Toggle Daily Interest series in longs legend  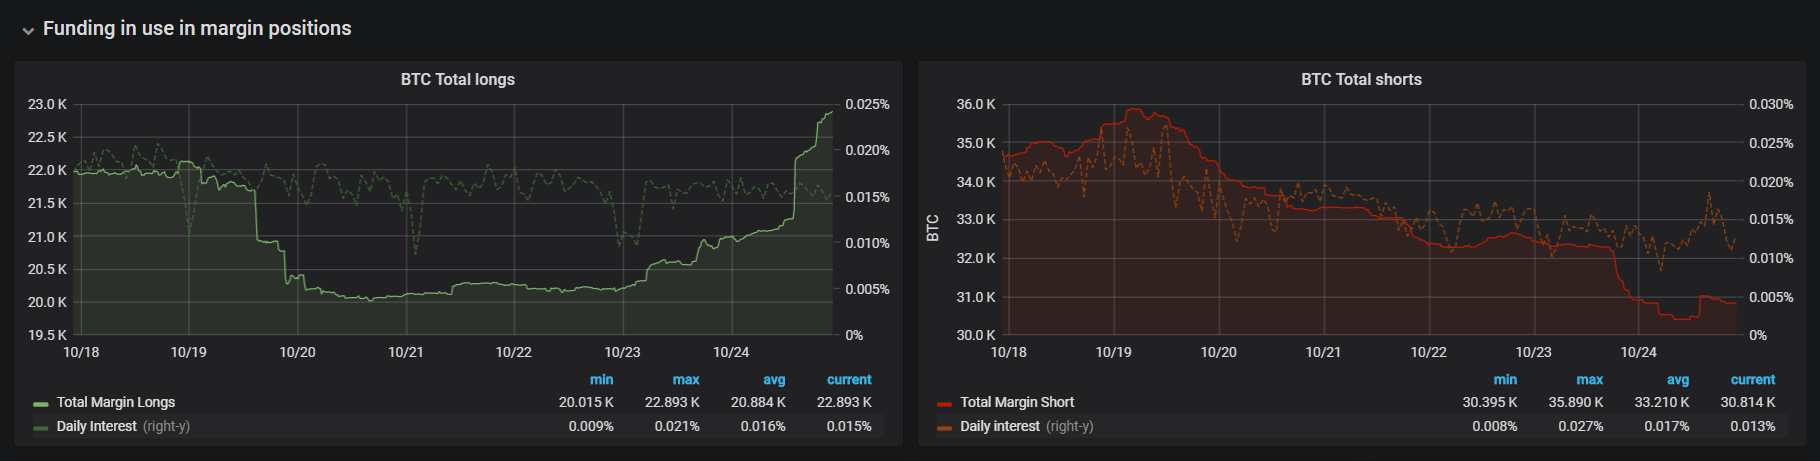[96, 426]
